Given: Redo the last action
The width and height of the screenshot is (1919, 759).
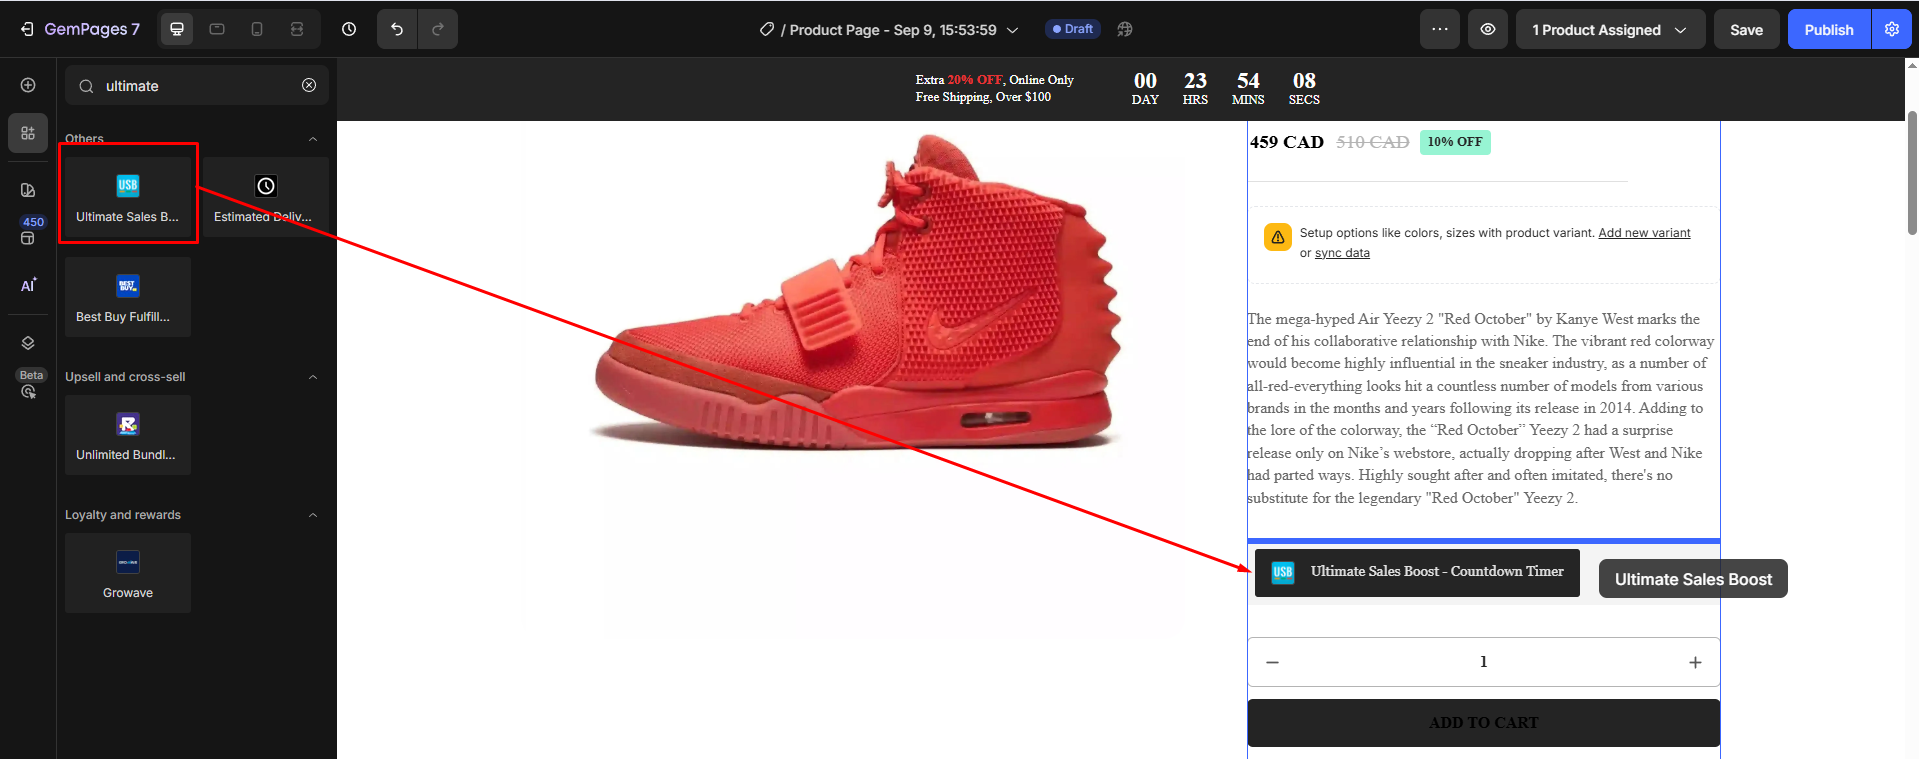Looking at the screenshot, I should [438, 29].
